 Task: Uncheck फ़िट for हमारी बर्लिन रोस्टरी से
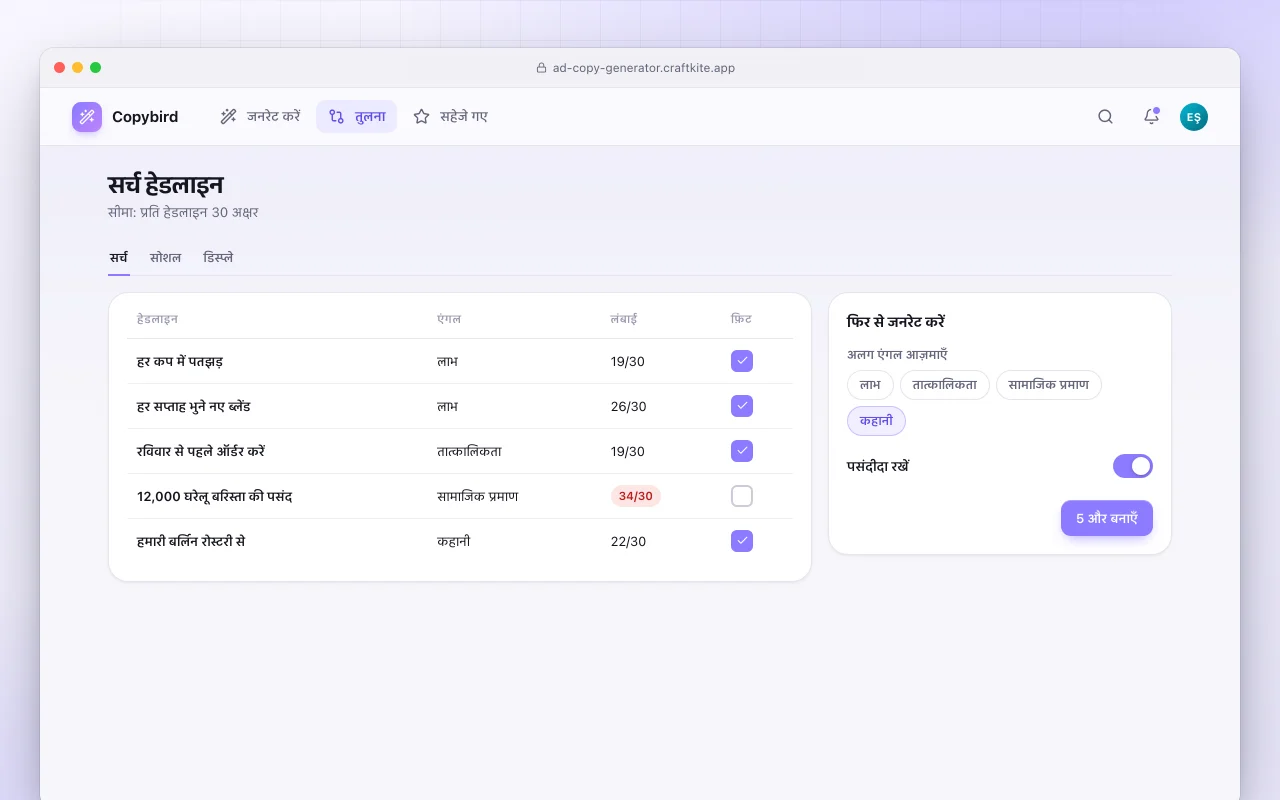742,541
